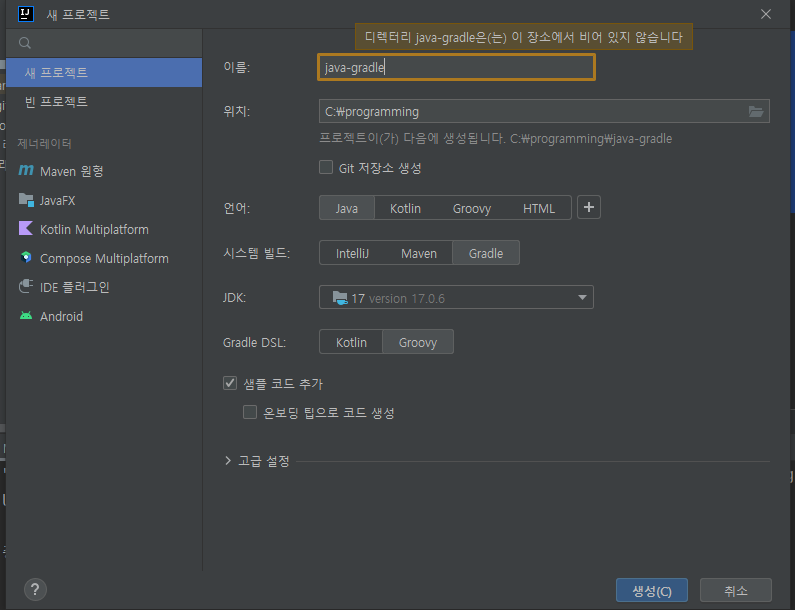Screen dimensions: 795x610
Task: Click 취소 button to cancel
Action: (736, 590)
